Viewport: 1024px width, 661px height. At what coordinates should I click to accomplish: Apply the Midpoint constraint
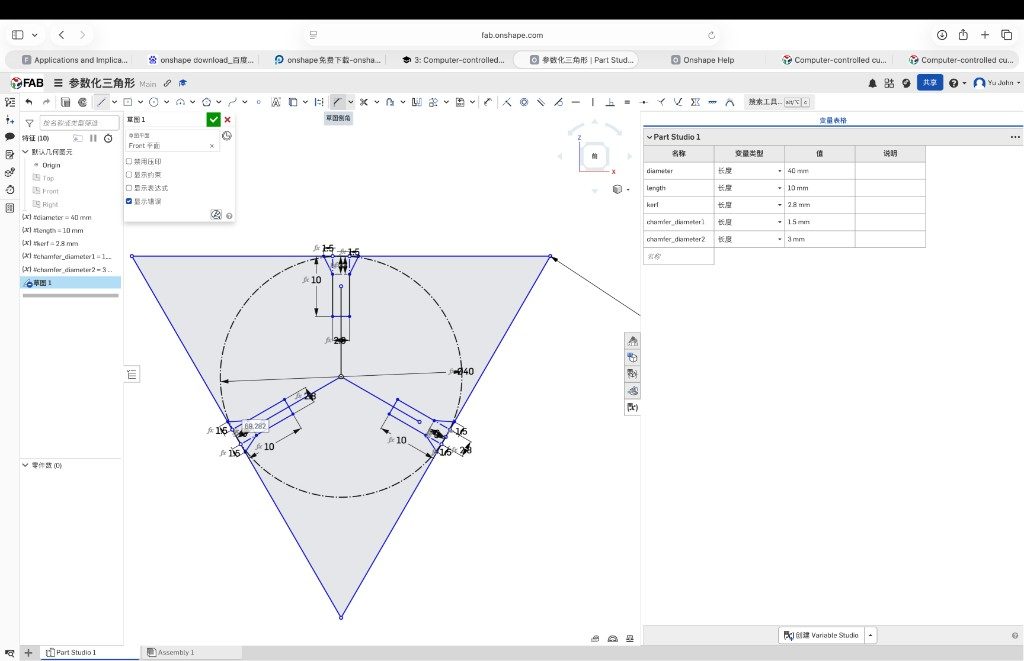(644, 102)
